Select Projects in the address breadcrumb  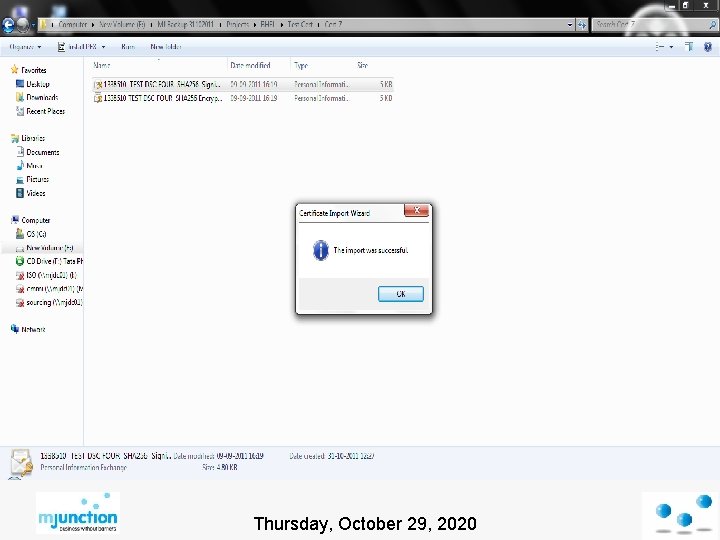[237, 24]
